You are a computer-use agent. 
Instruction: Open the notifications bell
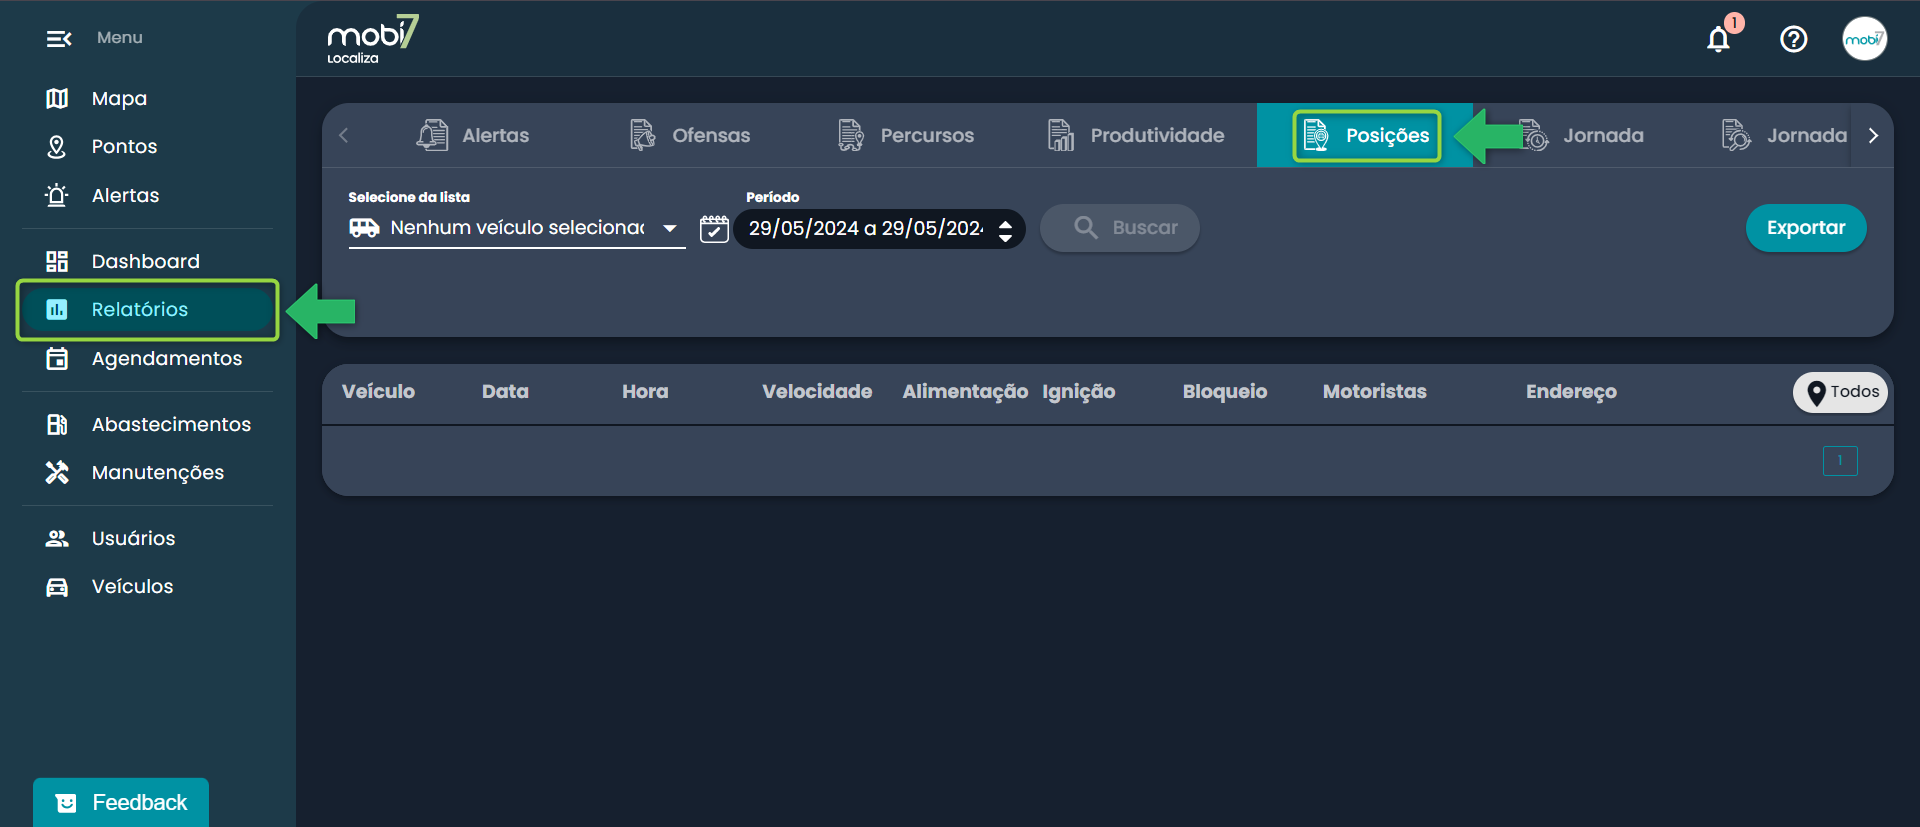1718,39
